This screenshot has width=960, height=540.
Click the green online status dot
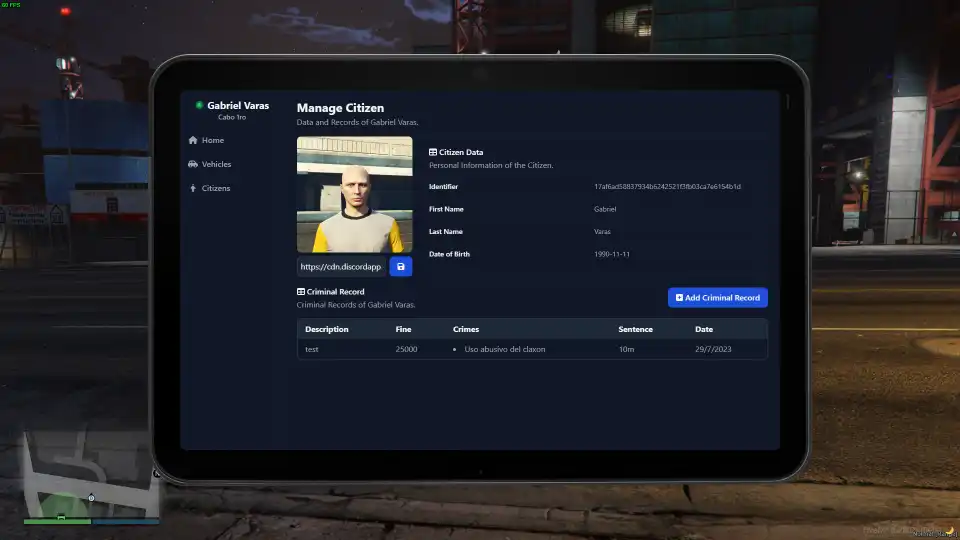(199, 105)
